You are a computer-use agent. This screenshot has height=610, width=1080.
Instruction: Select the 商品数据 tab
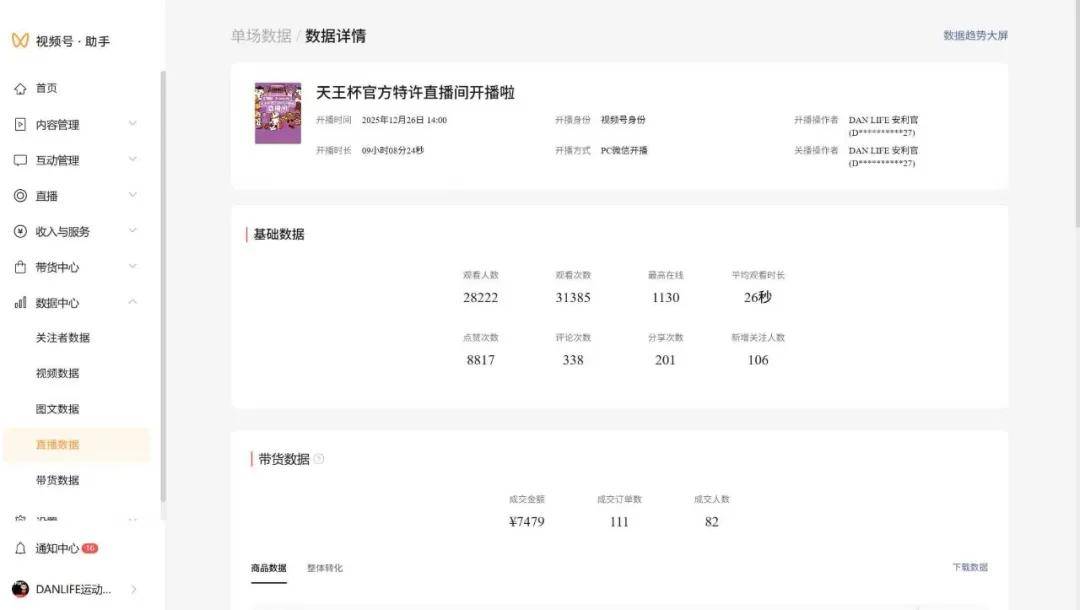[268, 568]
